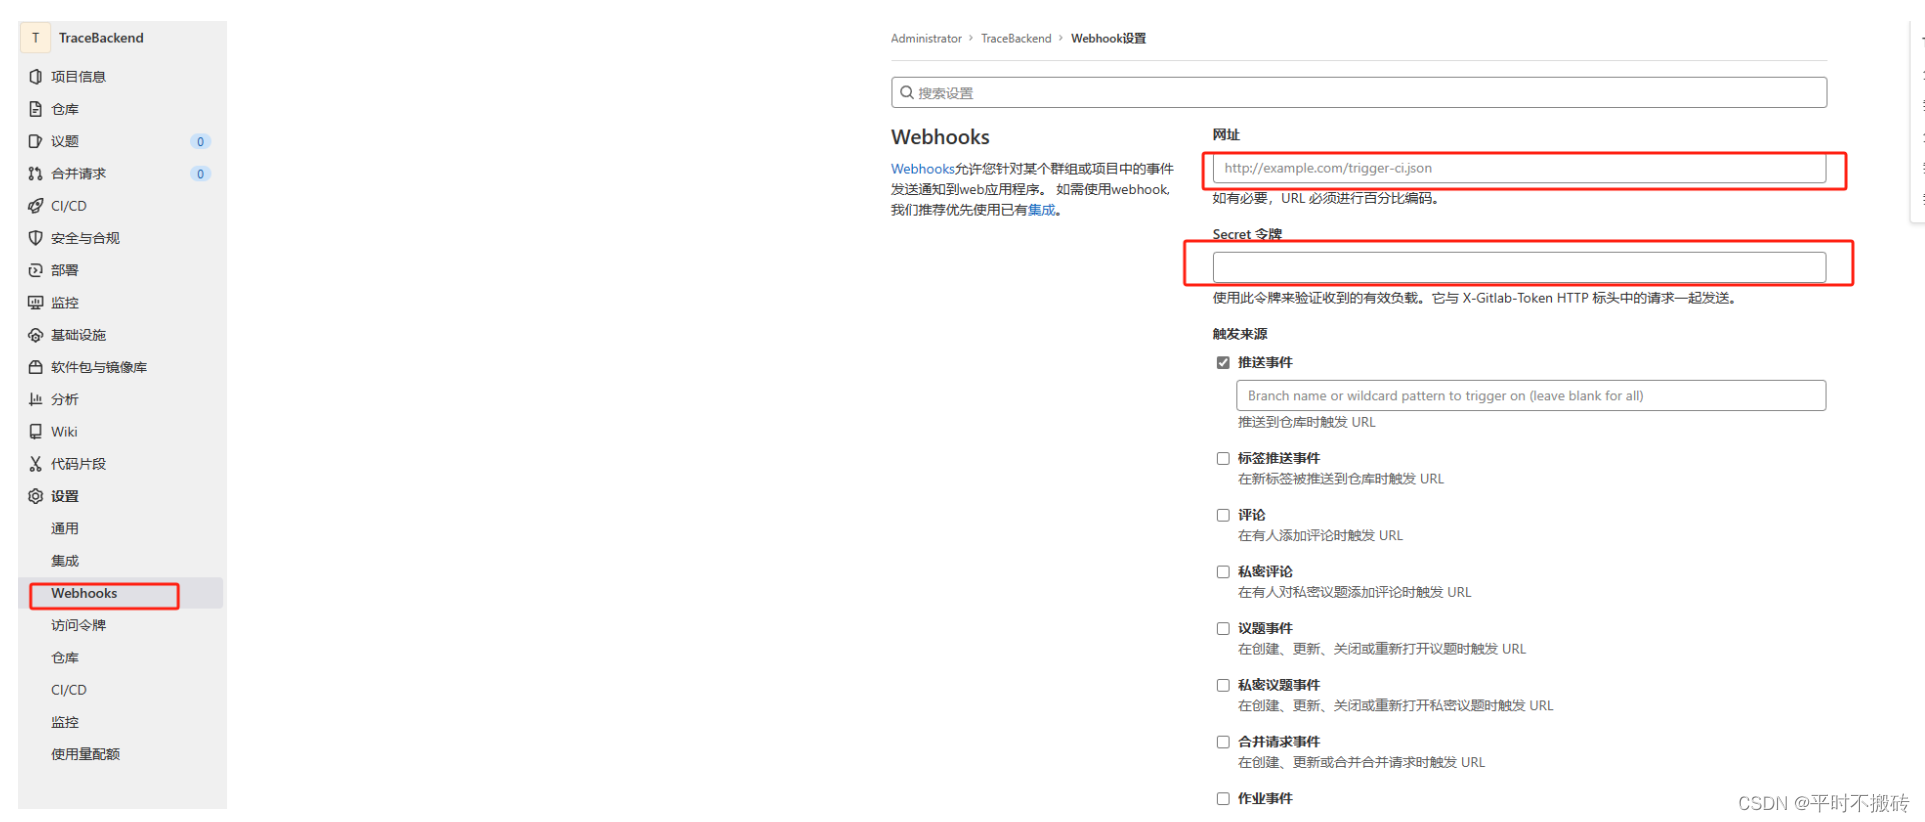The image size is (1925, 822).
Task: Click the scissors icon for 代码片段
Action: [x=36, y=464]
